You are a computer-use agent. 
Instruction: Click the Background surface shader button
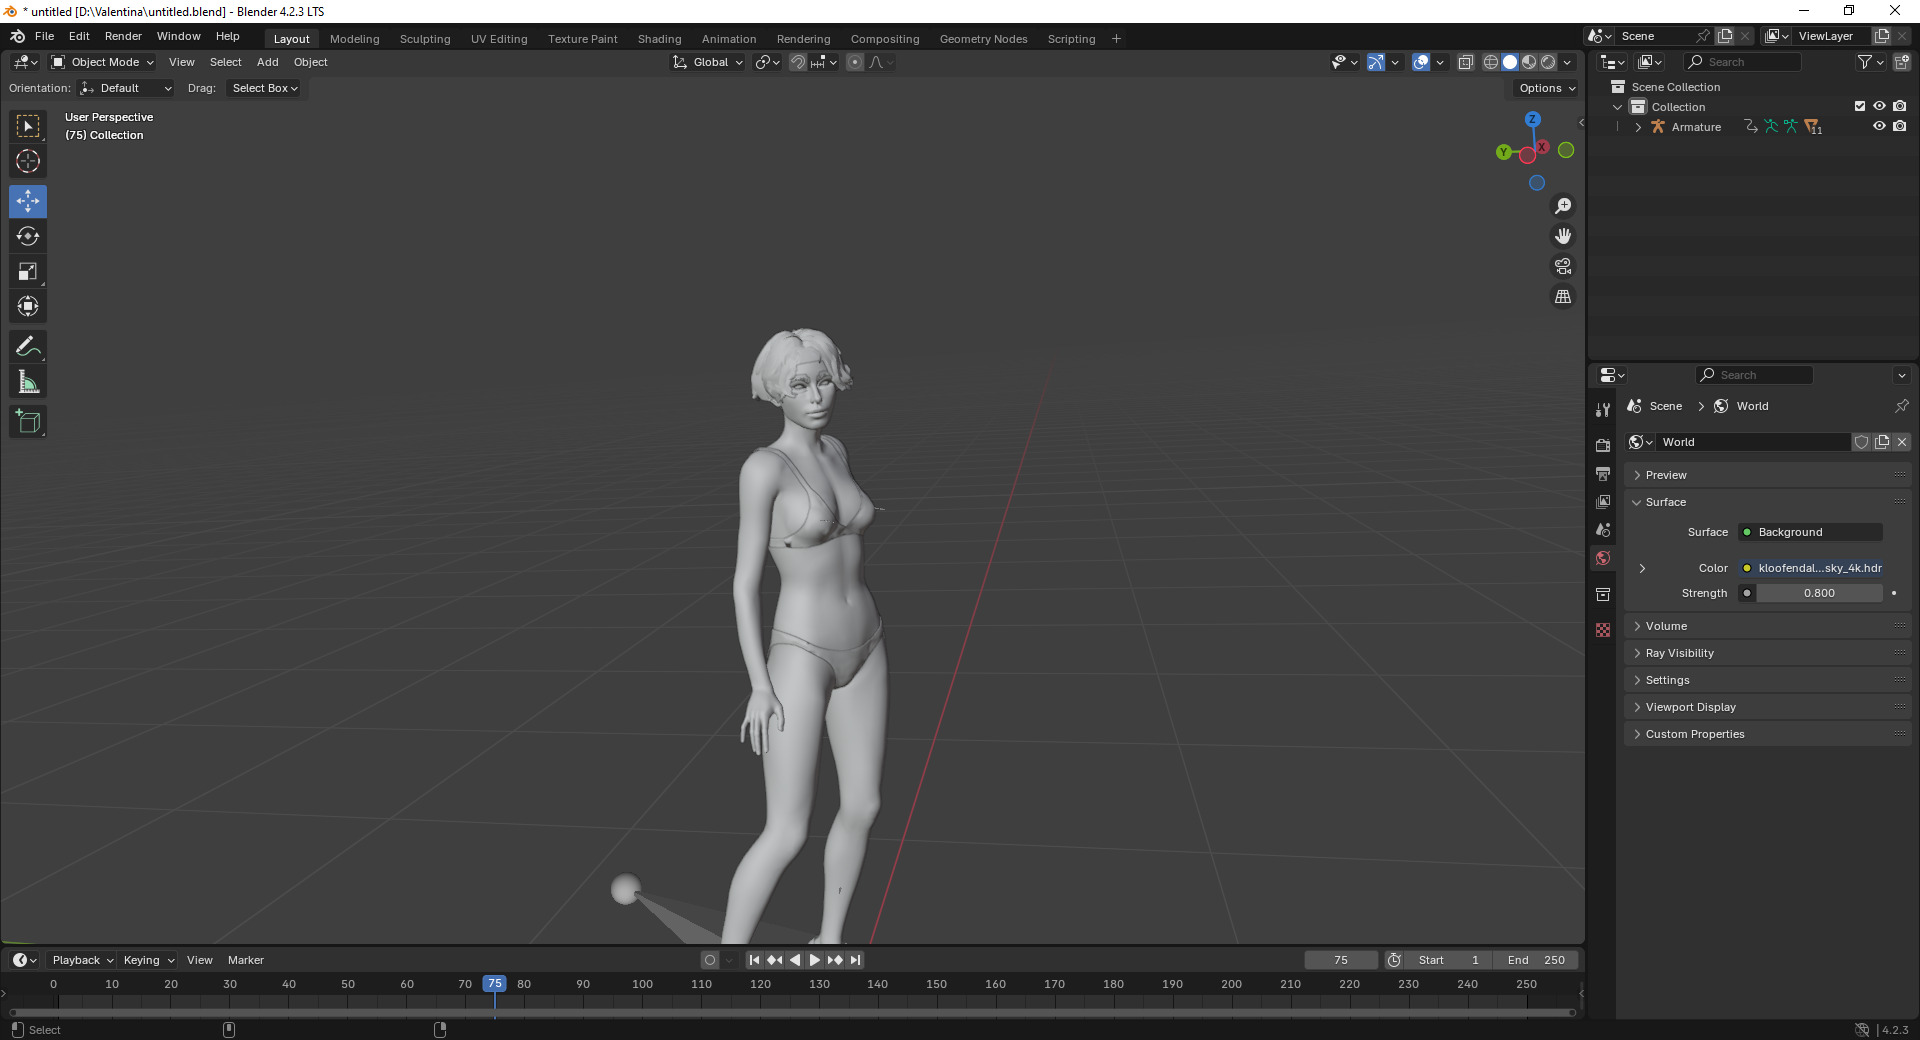(1811, 532)
